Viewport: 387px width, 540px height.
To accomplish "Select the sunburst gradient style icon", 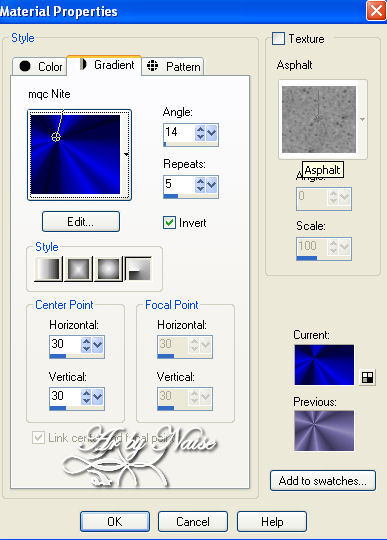I will click(x=108, y=269).
